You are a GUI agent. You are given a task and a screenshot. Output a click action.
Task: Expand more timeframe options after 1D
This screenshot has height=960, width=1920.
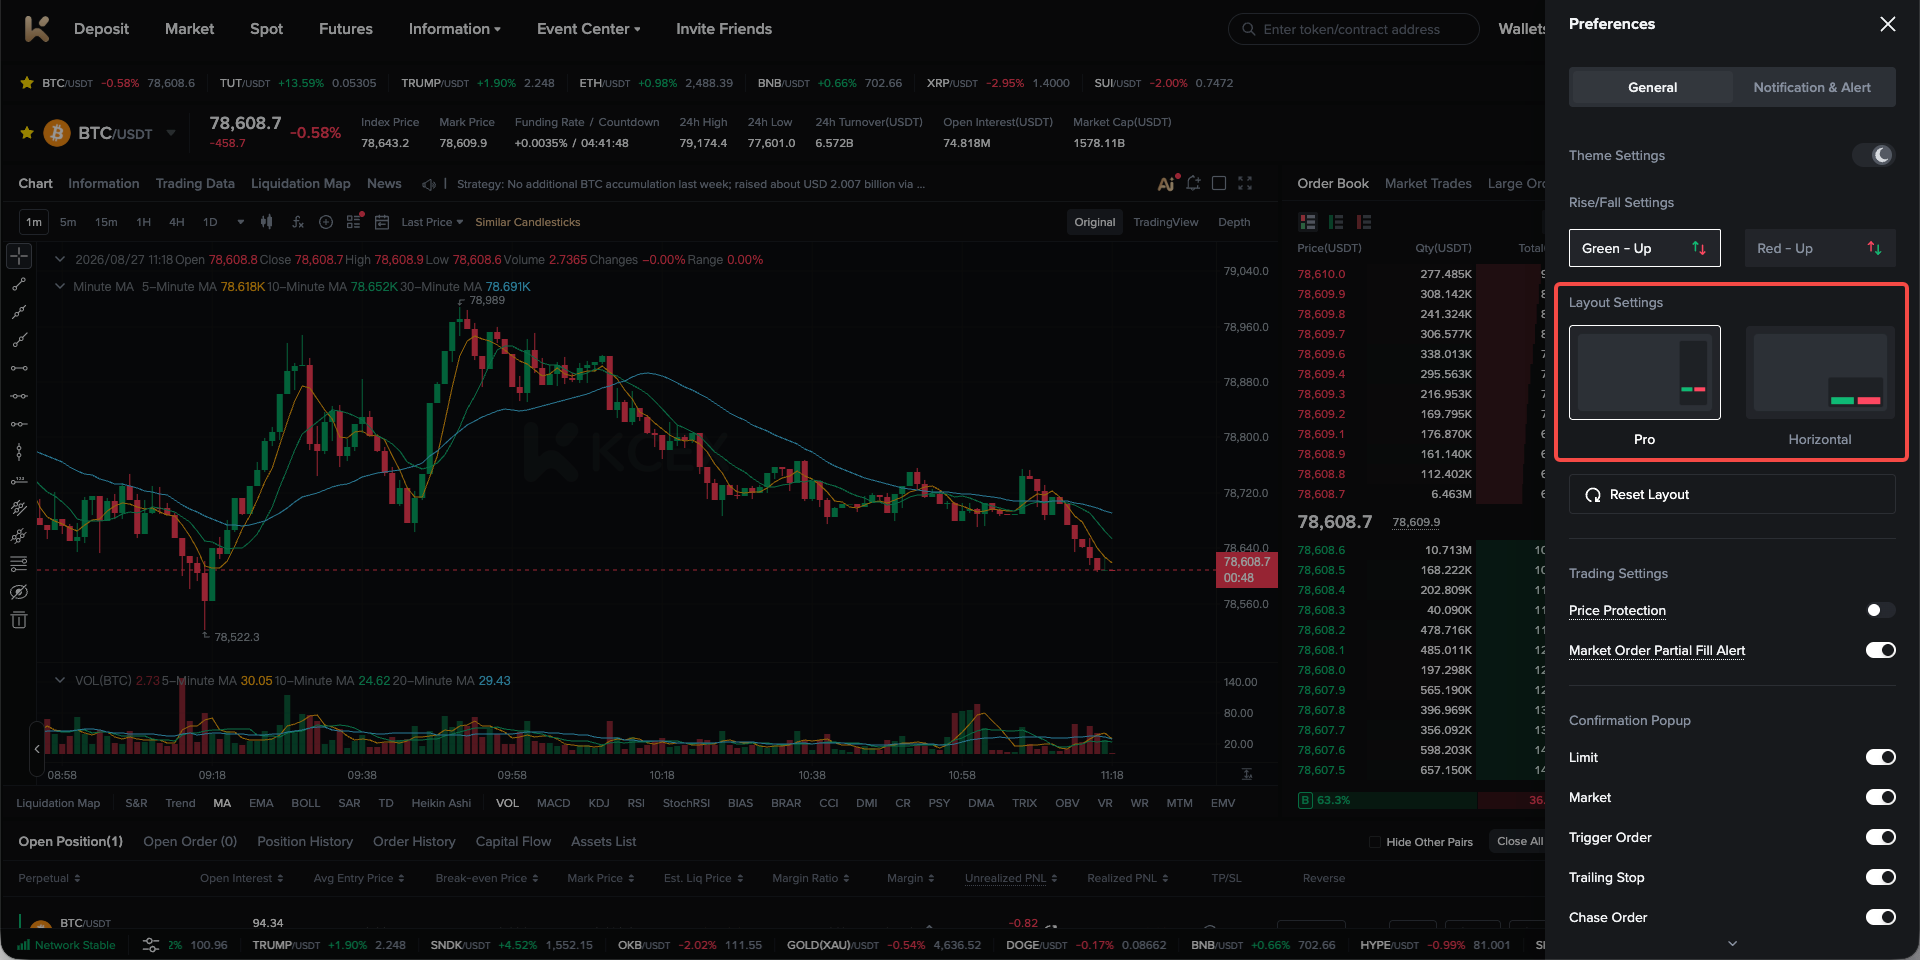240,222
